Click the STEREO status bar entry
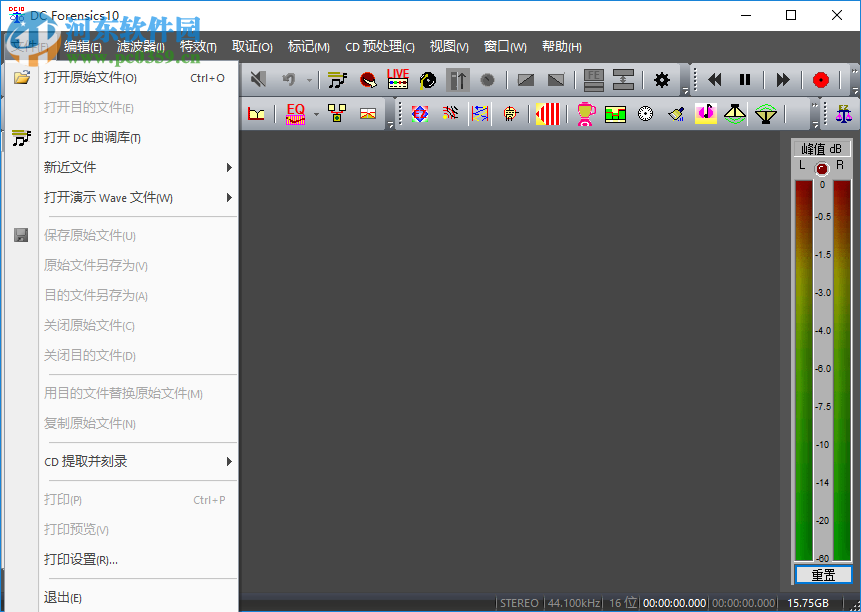Image resolution: width=861 pixels, height=612 pixels. pyautogui.click(x=519, y=603)
